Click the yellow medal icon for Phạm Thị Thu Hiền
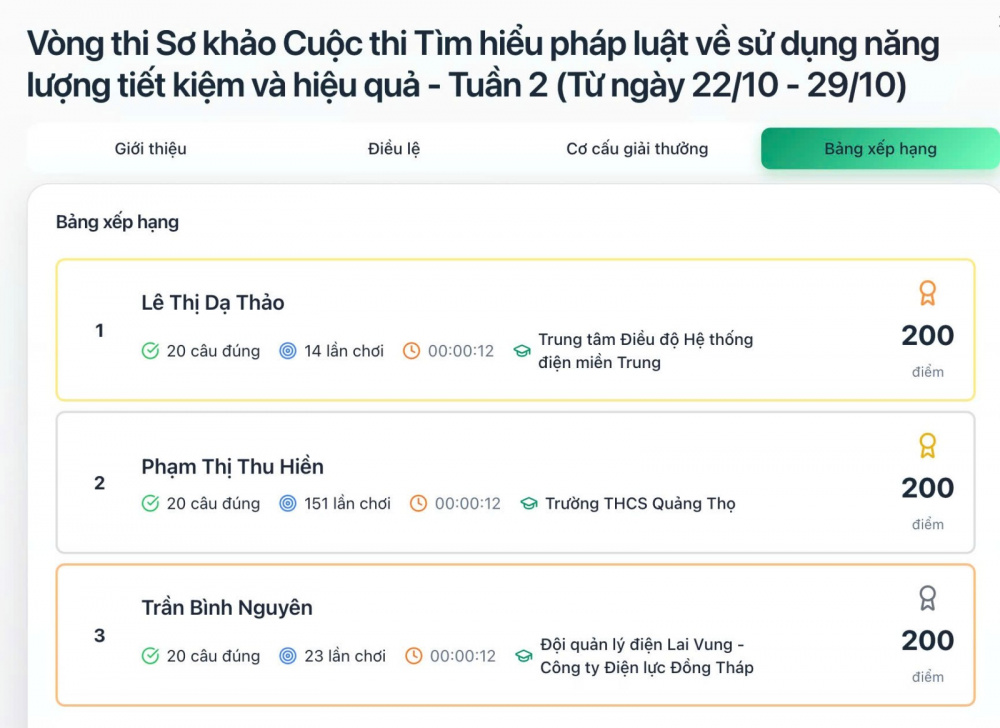This screenshot has width=1000, height=728. (x=928, y=445)
